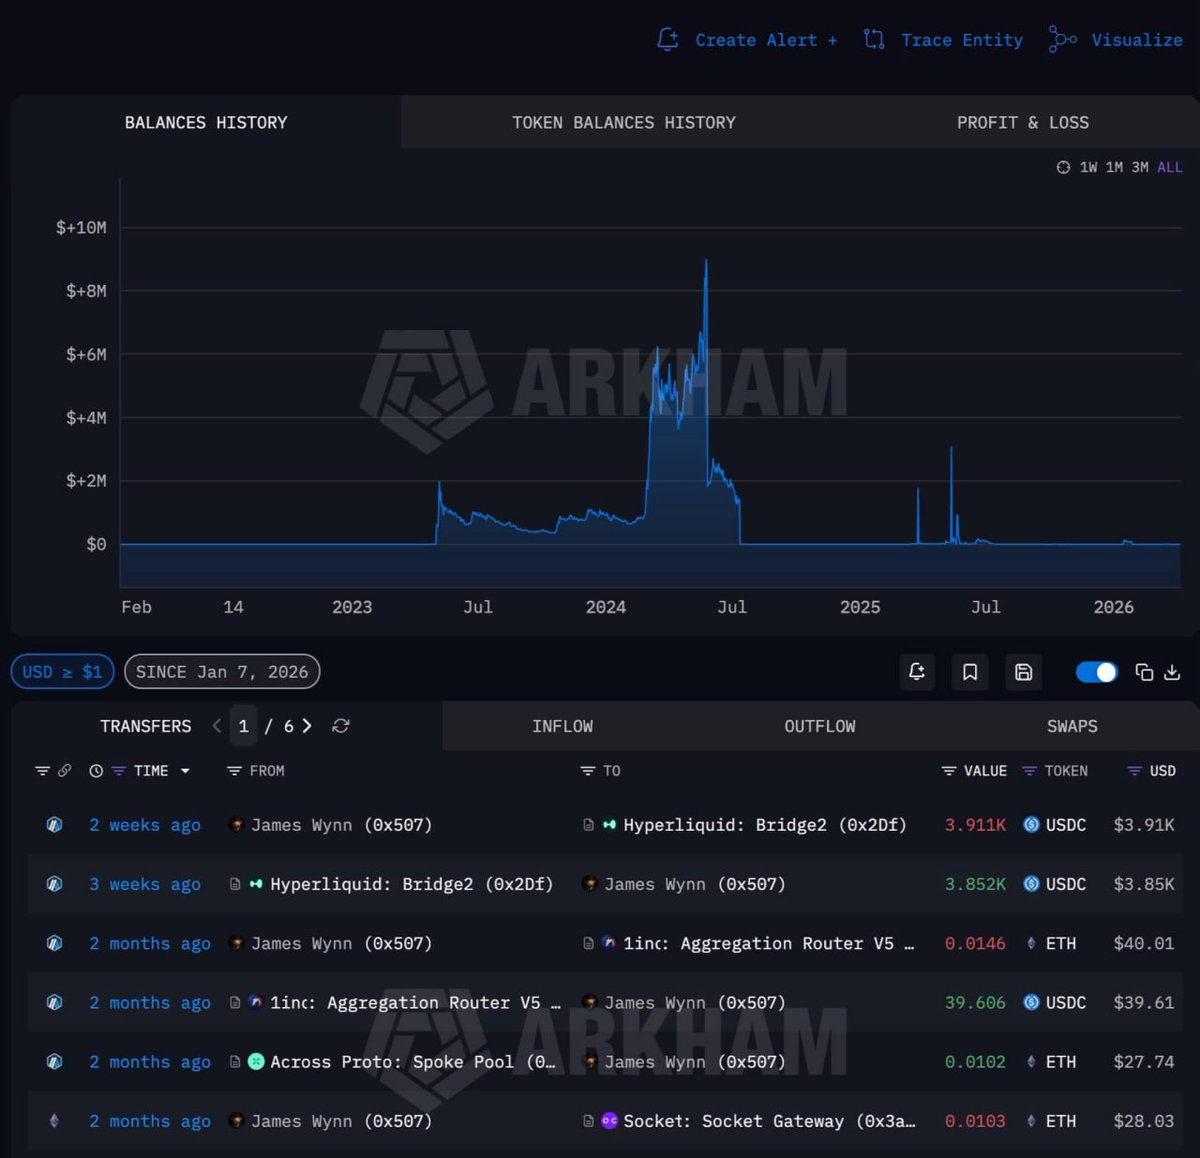Select the Transfers tab
This screenshot has width=1200, height=1158.
[146, 726]
